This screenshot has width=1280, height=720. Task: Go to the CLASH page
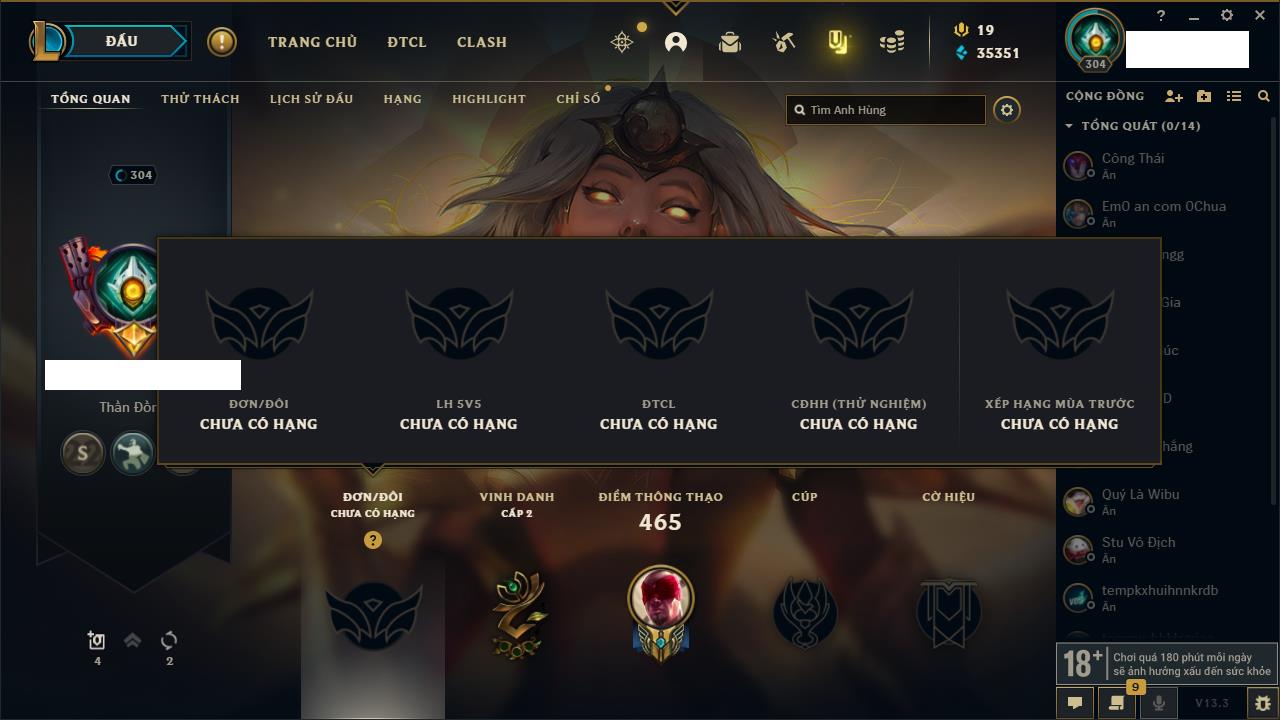[x=482, y=42]
